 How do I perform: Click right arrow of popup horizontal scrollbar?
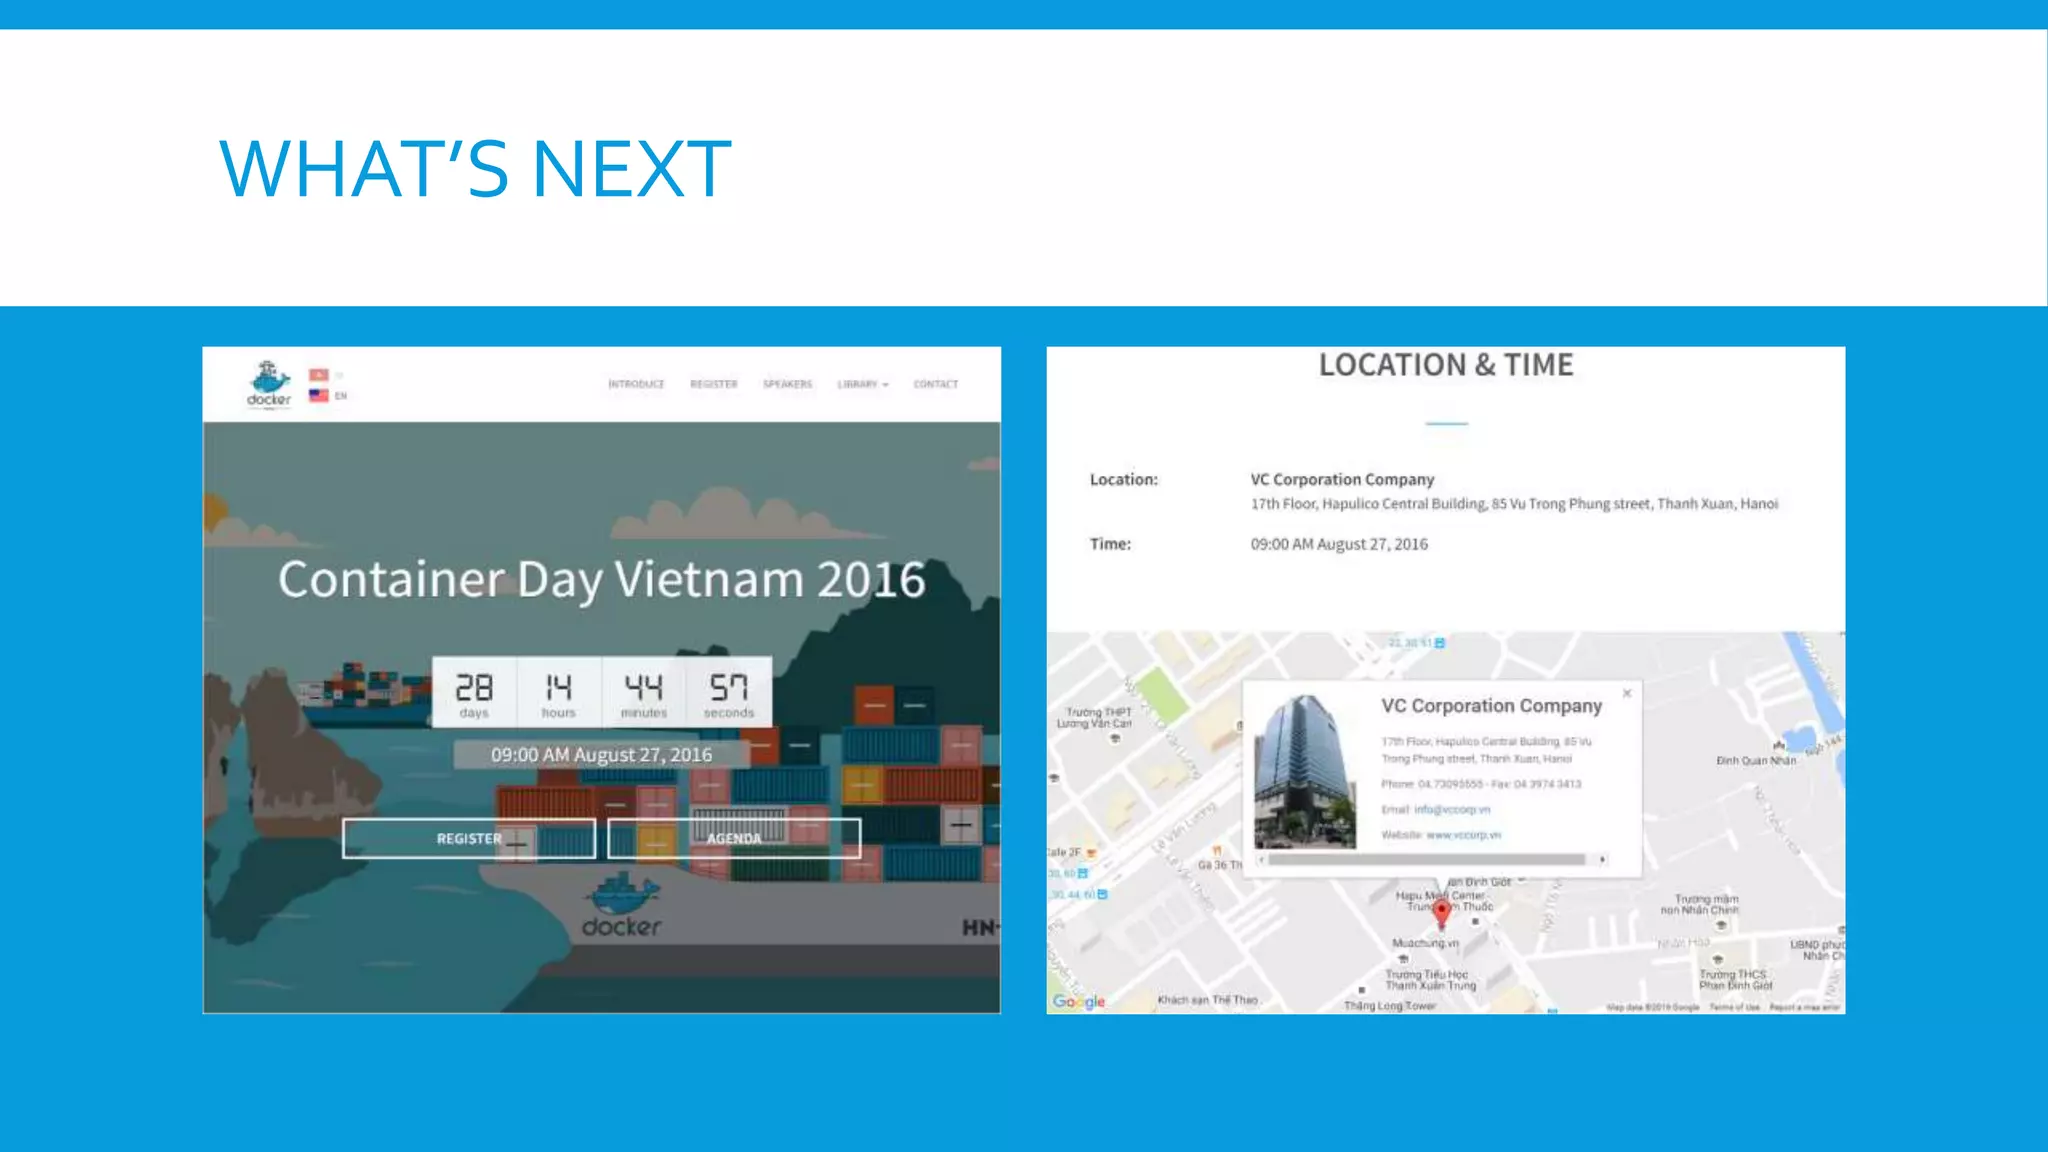point(1602,859)
